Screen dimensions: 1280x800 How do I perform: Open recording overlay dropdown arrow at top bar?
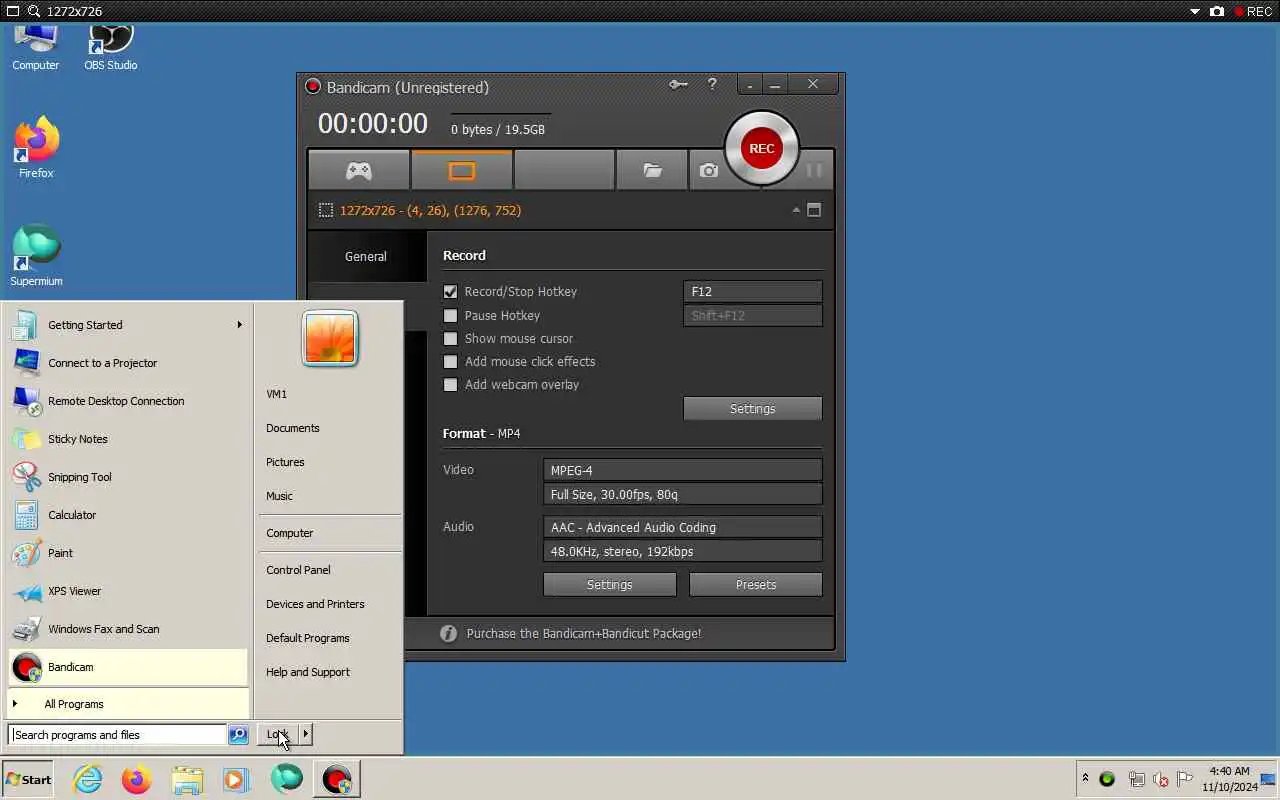(x=1194, y=12)
